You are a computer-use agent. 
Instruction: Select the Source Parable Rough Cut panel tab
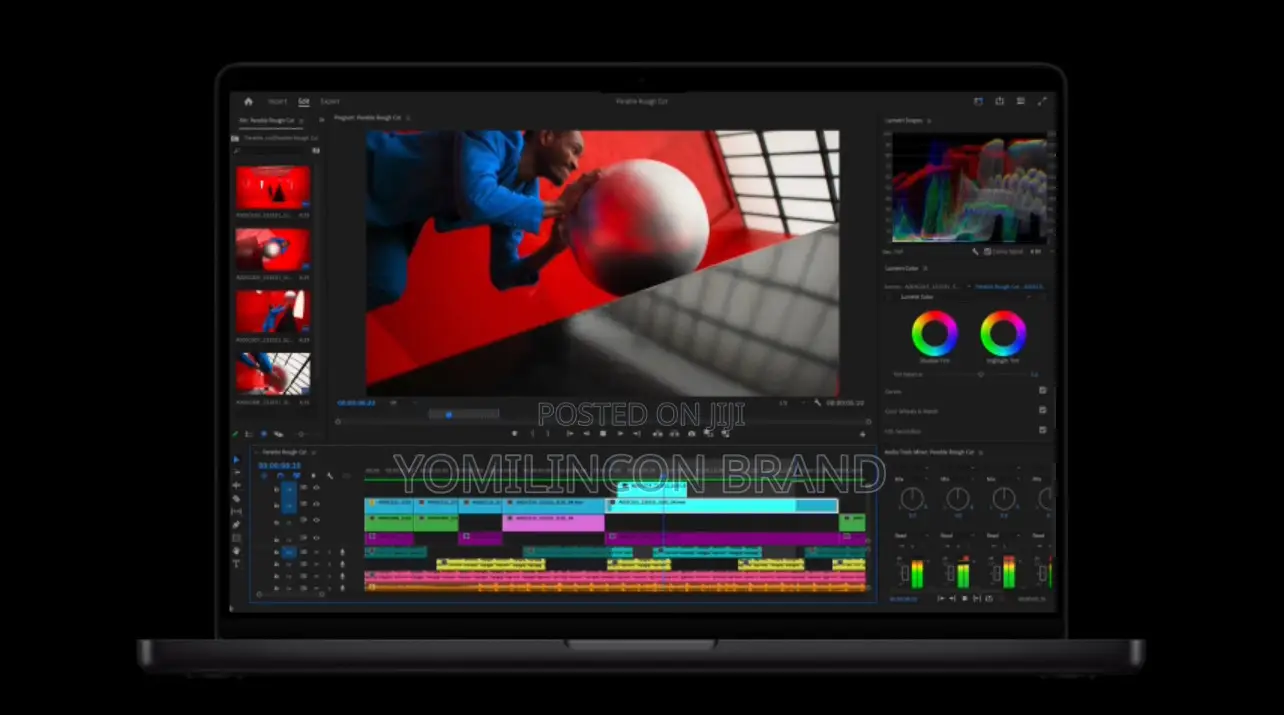[267, 120]
